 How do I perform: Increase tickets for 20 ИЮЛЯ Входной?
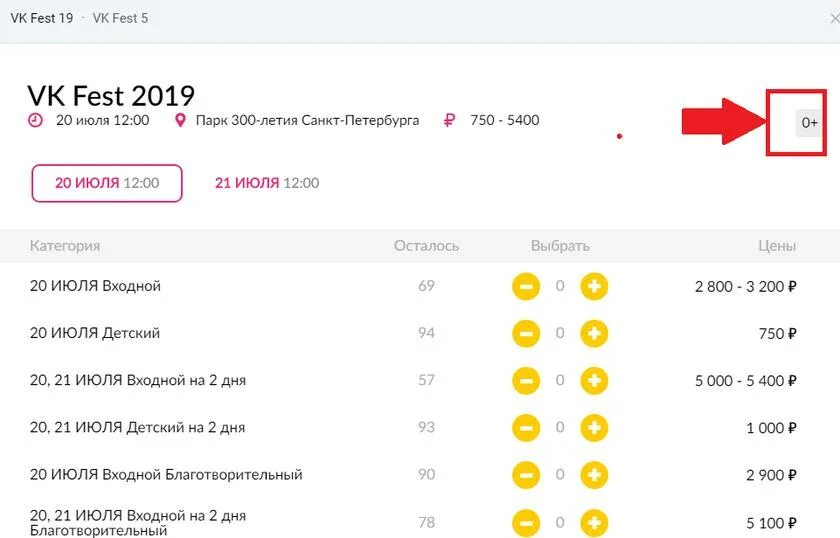click(594, 286)
